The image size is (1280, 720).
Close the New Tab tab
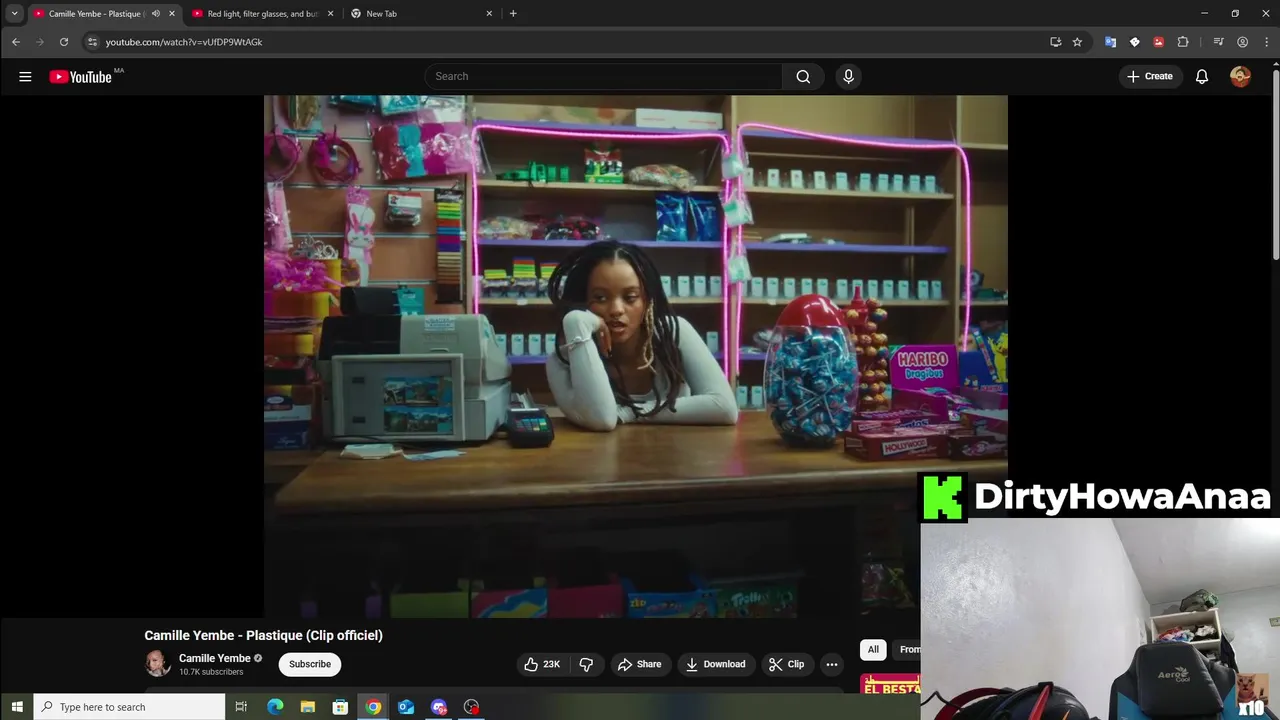click(489, 14)
